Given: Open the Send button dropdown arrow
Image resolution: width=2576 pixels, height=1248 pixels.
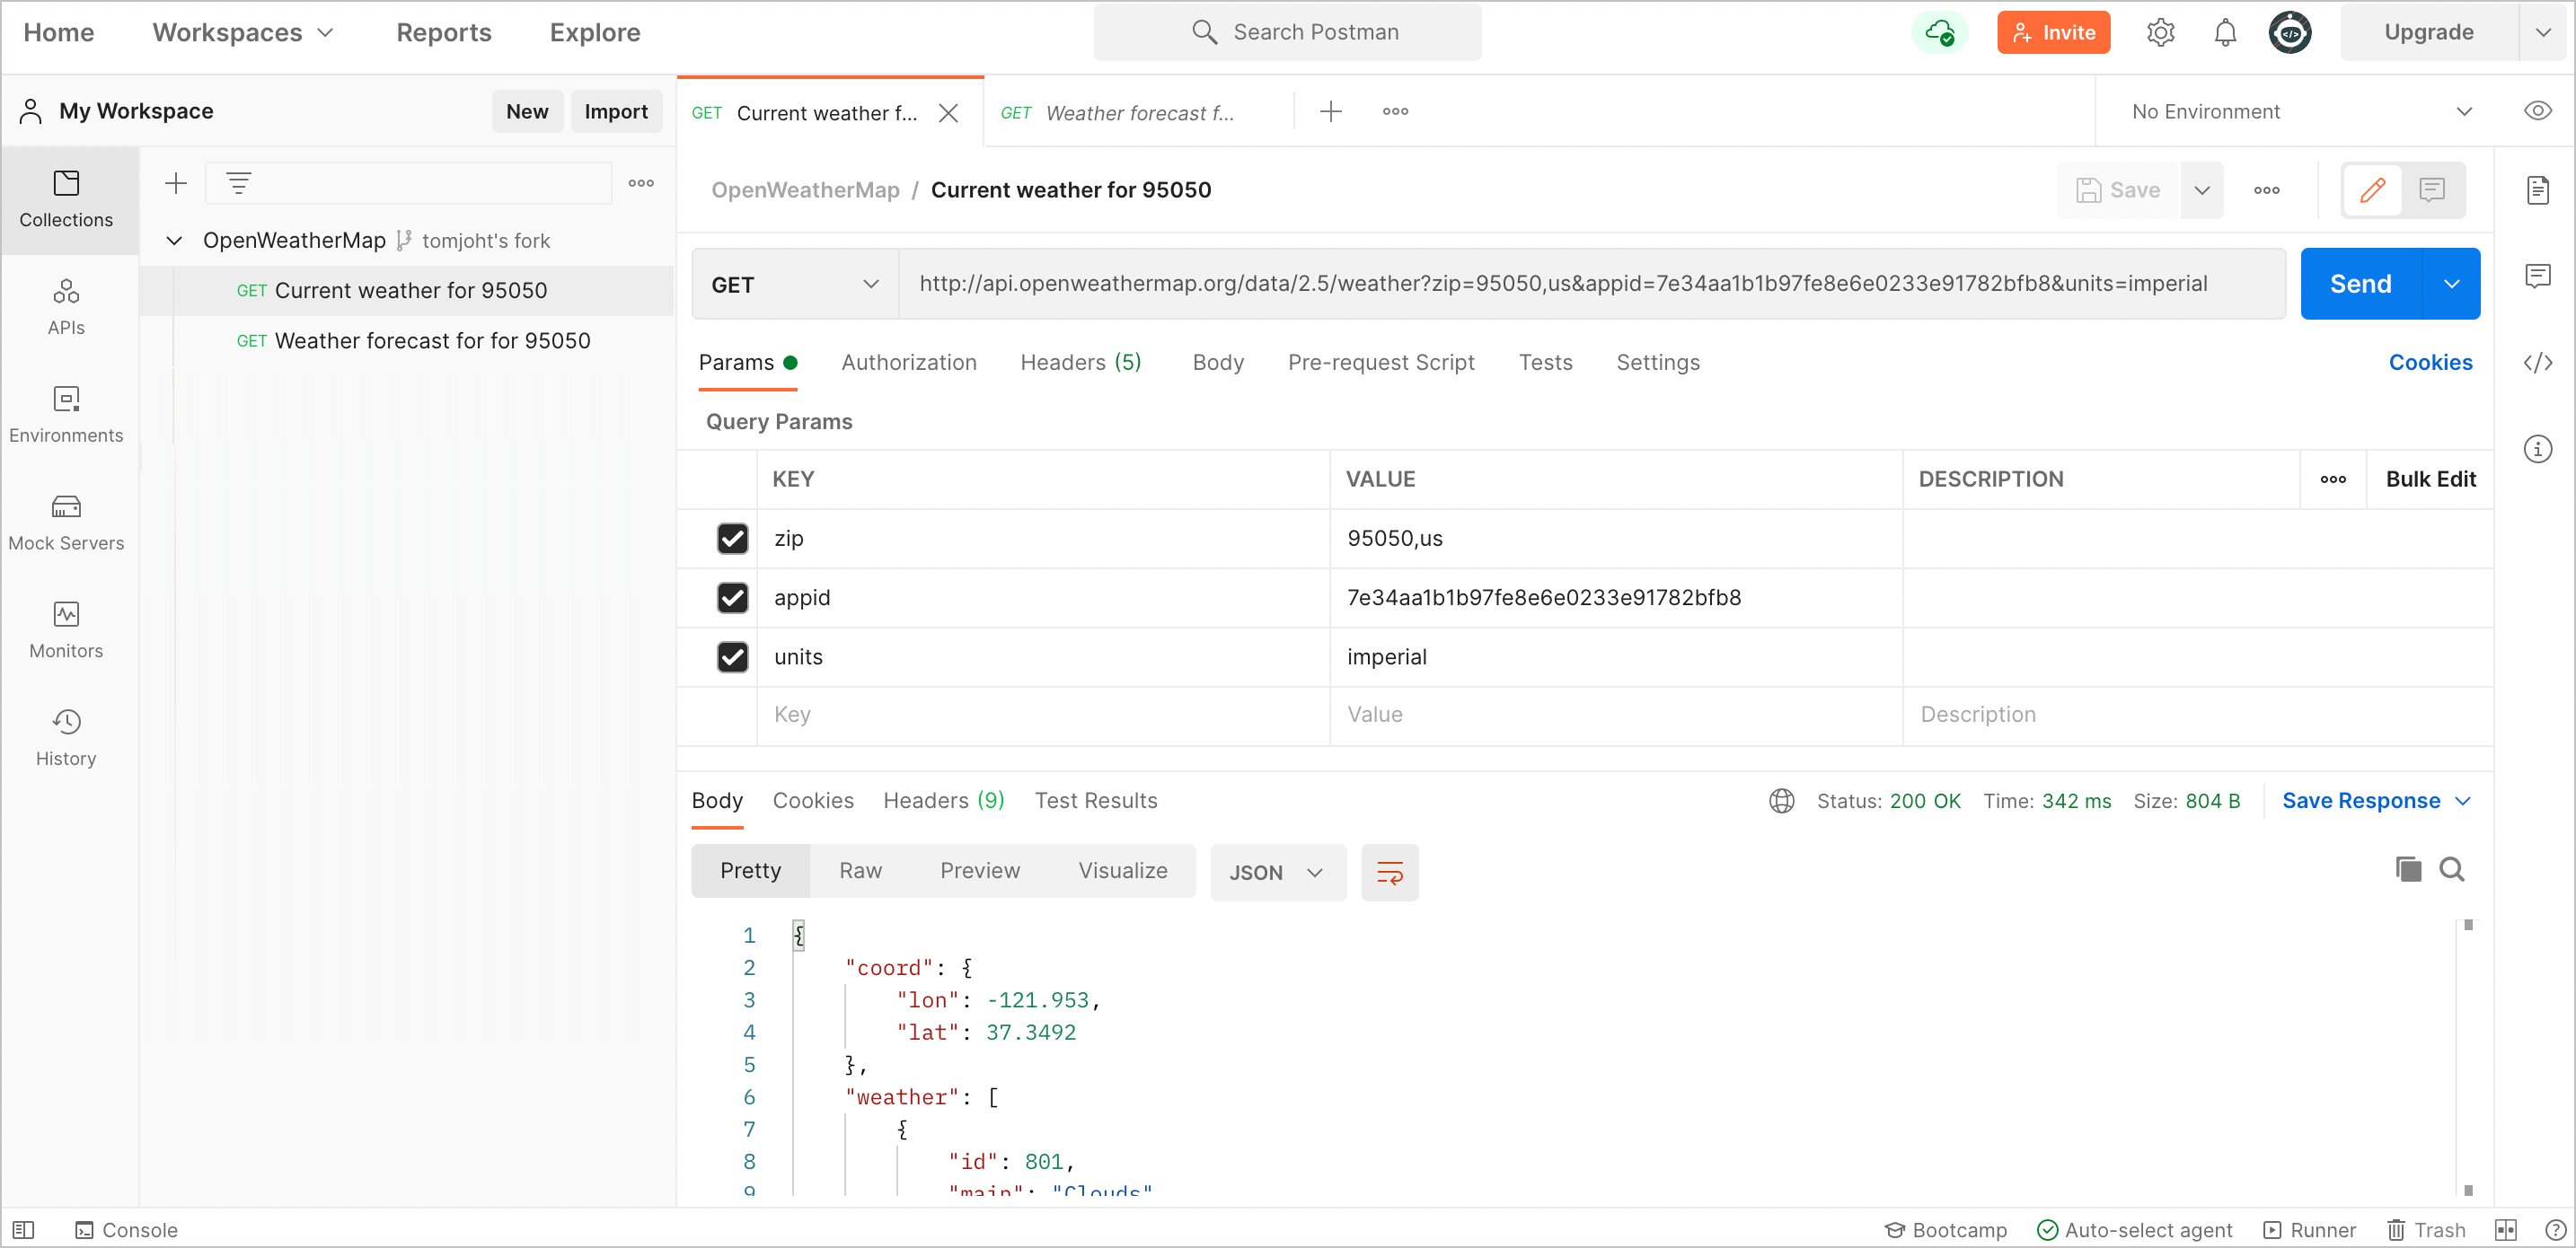Looking at the screenshot, I should coord(2451,285).
